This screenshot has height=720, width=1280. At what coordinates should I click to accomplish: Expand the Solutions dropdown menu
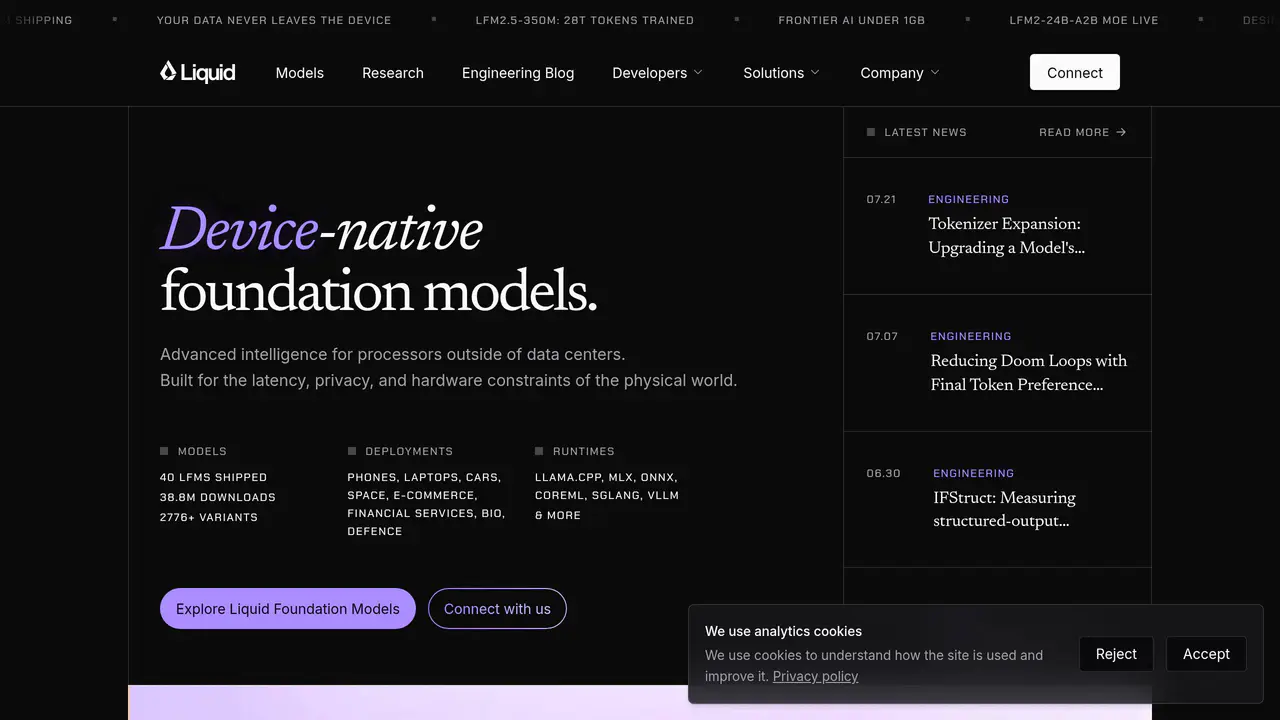(x=781, y=73)
